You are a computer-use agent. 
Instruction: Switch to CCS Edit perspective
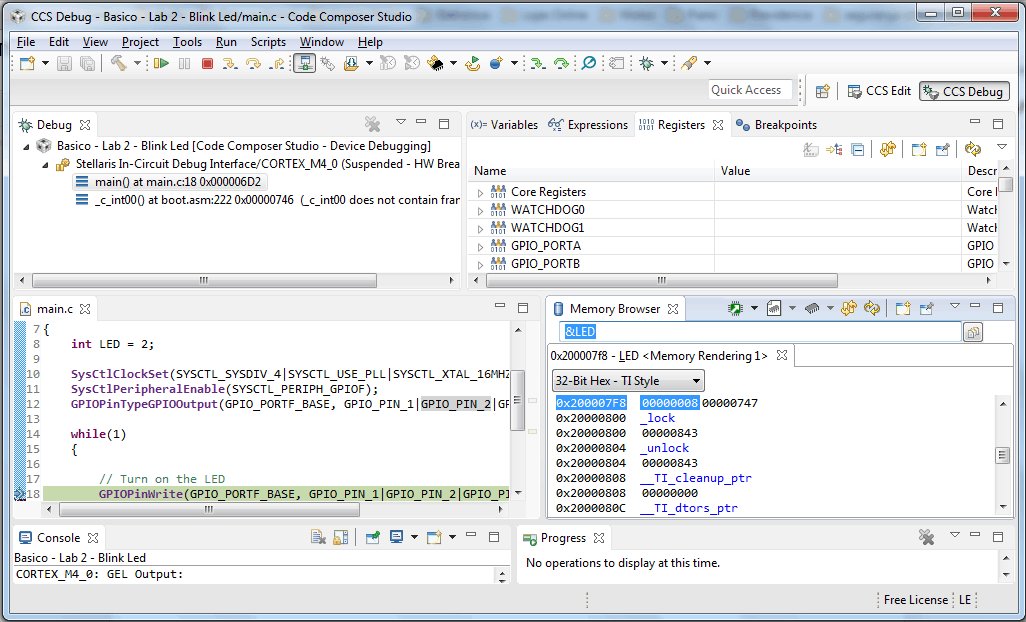879,92
